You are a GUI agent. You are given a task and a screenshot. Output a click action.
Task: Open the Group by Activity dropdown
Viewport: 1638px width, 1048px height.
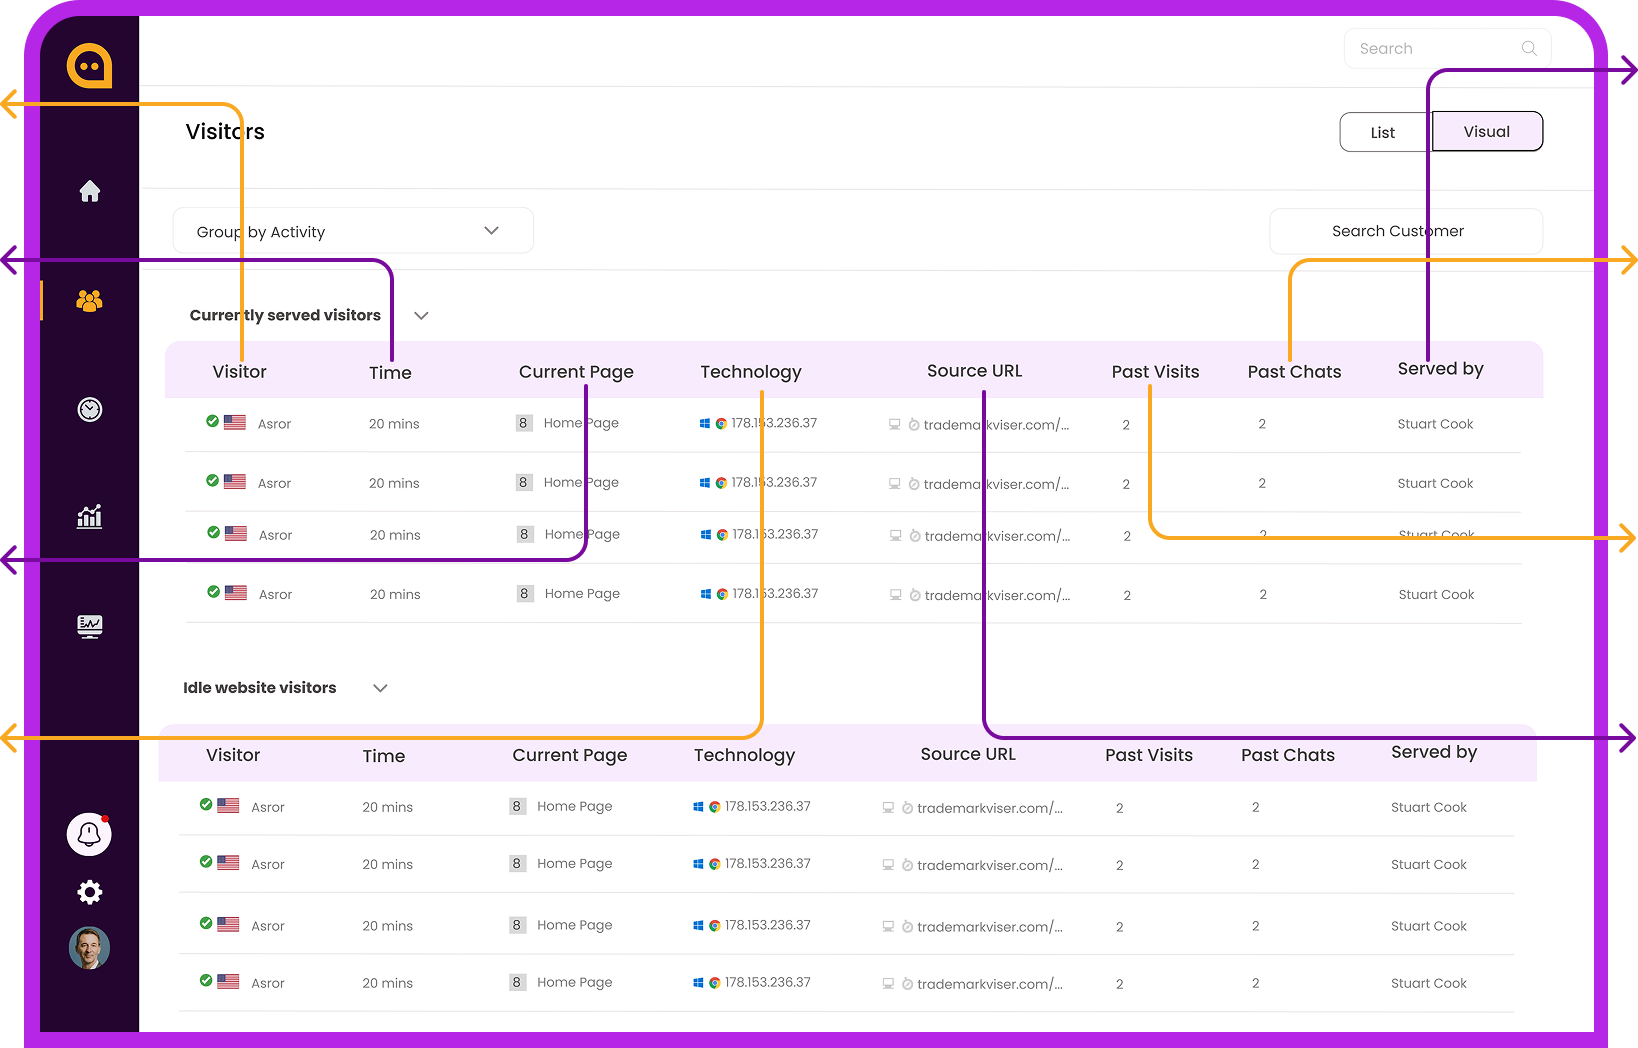click(353, 230)
